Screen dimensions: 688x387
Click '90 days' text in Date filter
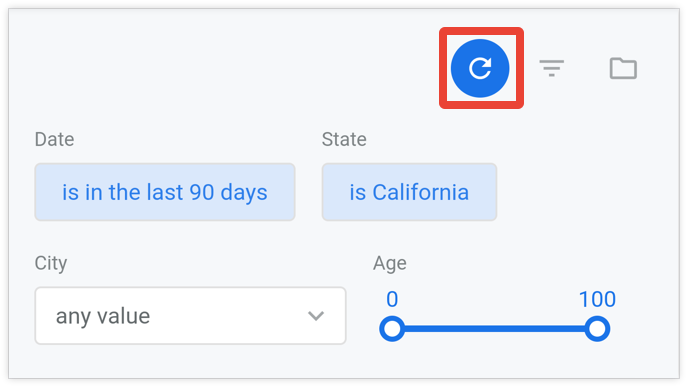click(228, 193)
